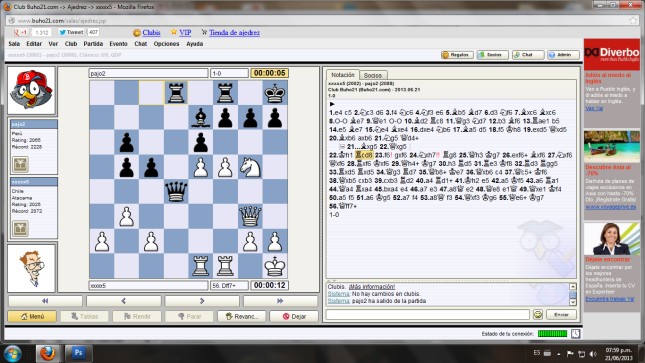Click the connection status clock icon
This screenshot has width=645, height=363.
[575, 333]
